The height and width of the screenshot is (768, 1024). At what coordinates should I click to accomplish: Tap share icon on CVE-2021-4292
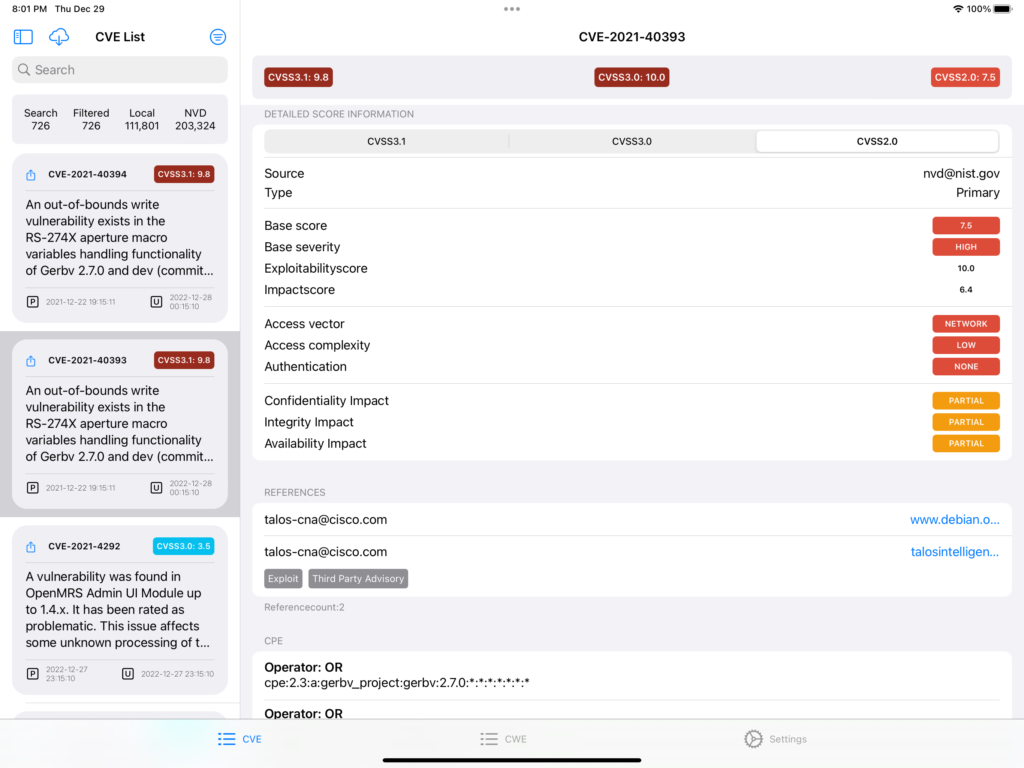[31, 547]
